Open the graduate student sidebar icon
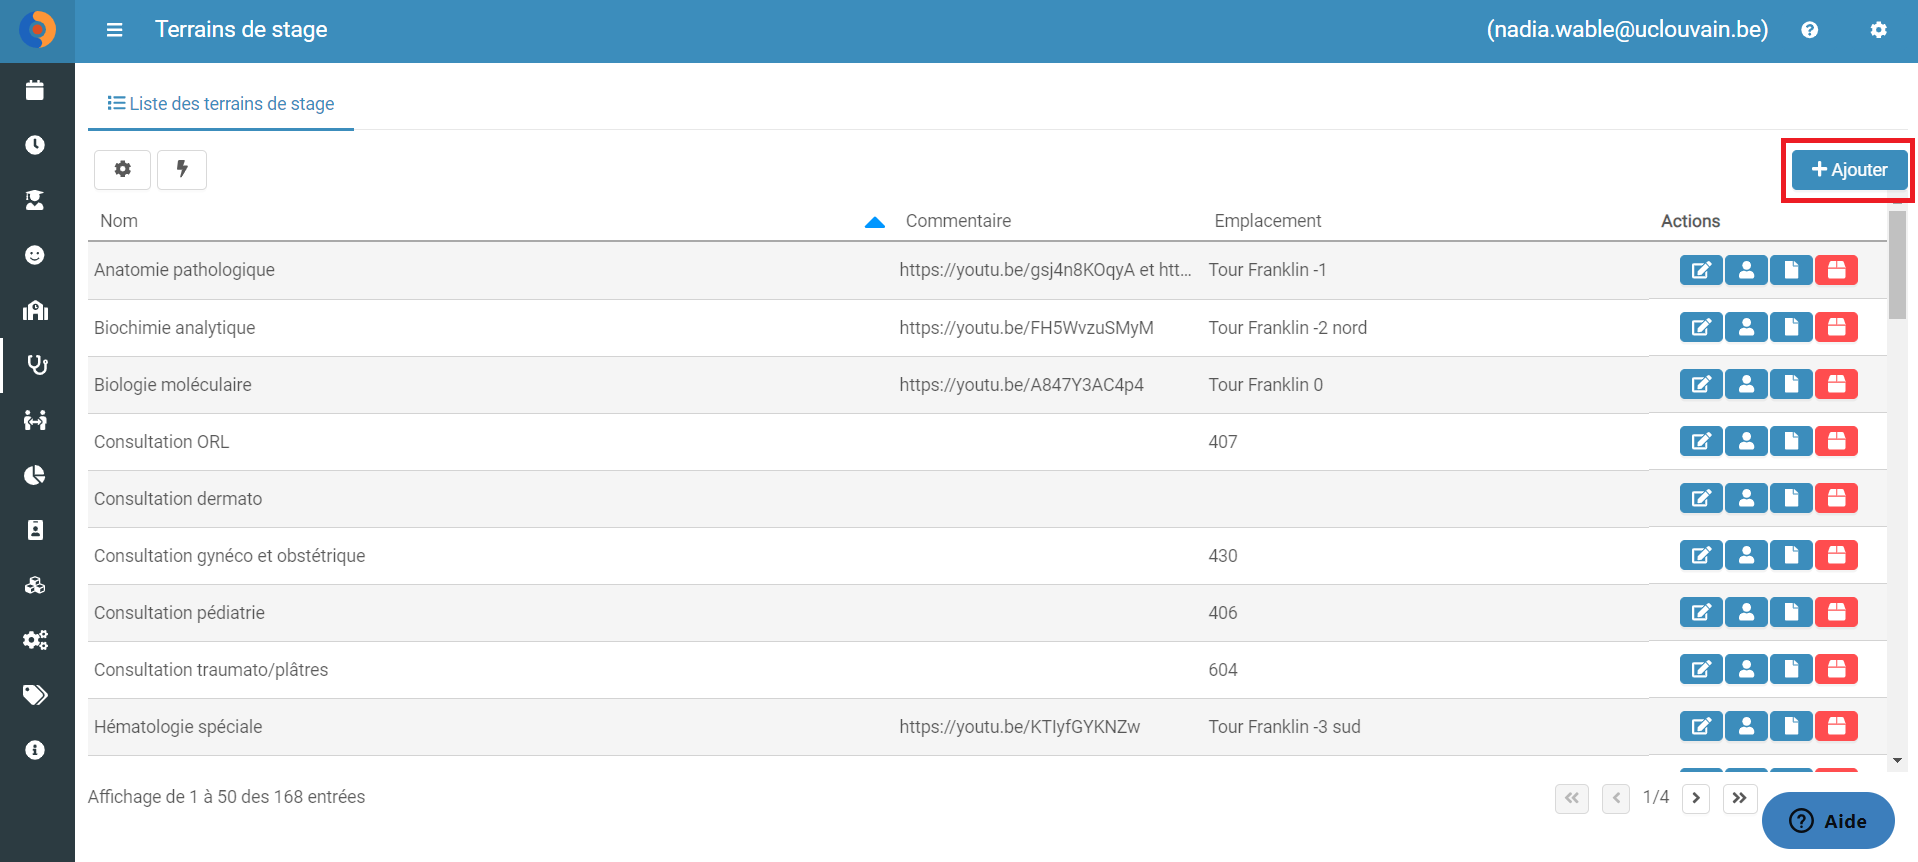The height and width of the screenshot is (862, 1918). [35, 200]
